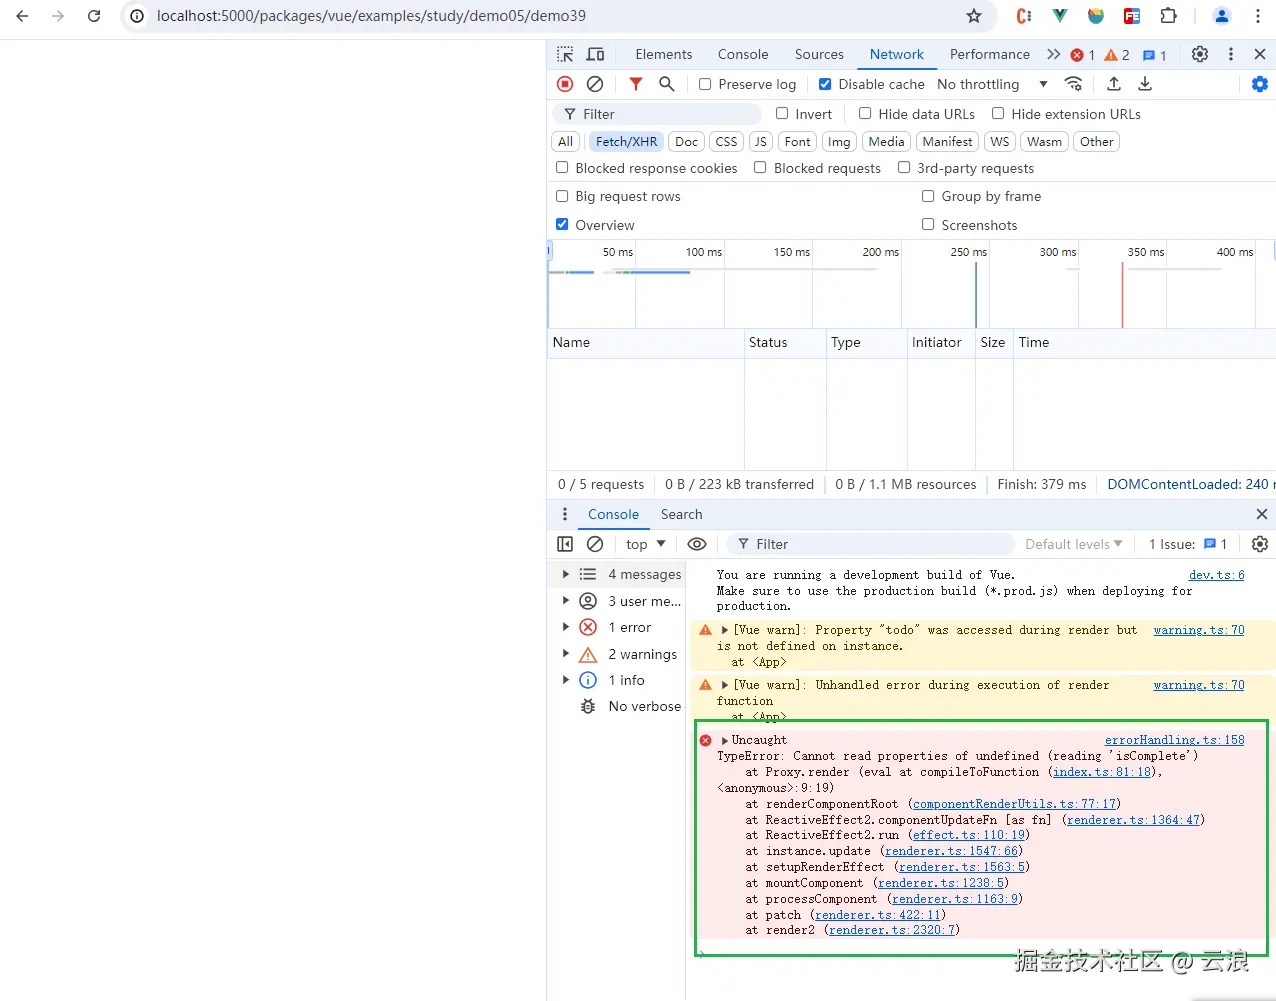1276x1001 pixels.
Task: Open network conditions wifi icon
Action: (1074, 84)
